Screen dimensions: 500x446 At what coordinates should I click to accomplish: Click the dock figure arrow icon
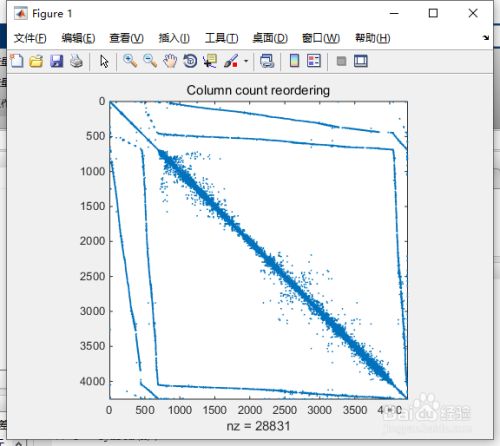point(486,38)
